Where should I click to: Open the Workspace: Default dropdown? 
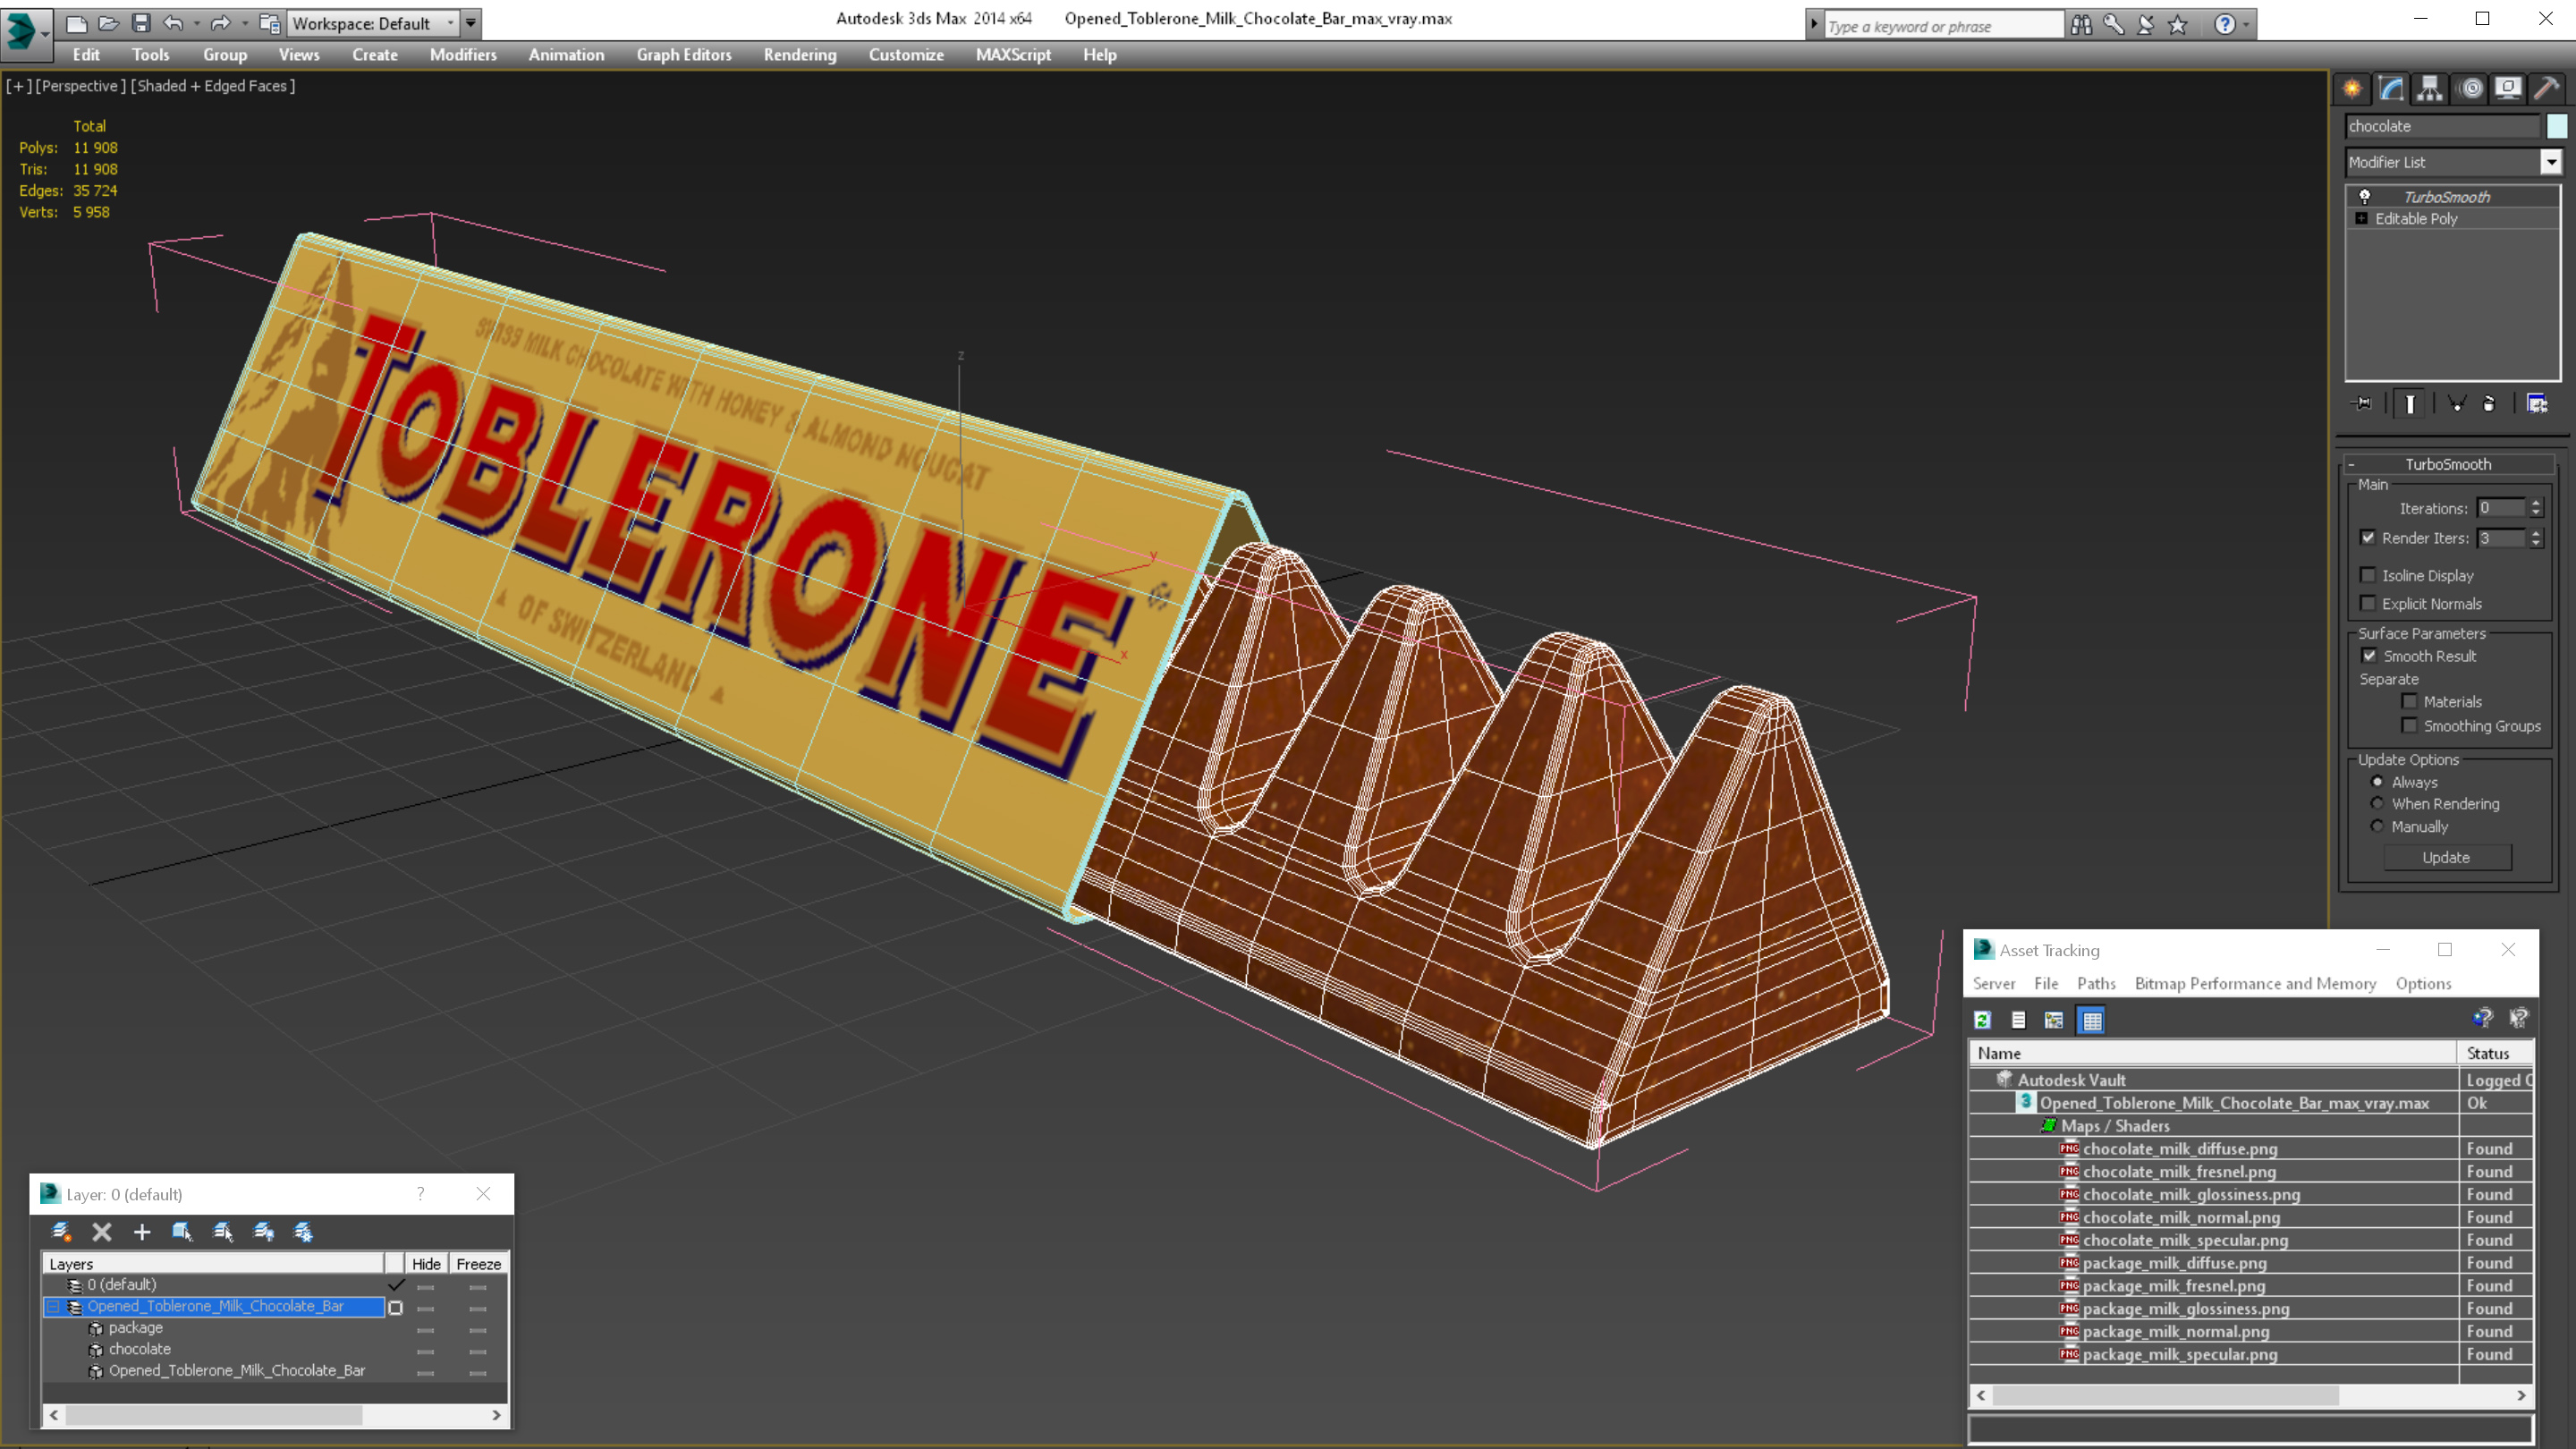click(x=374, y=23)
